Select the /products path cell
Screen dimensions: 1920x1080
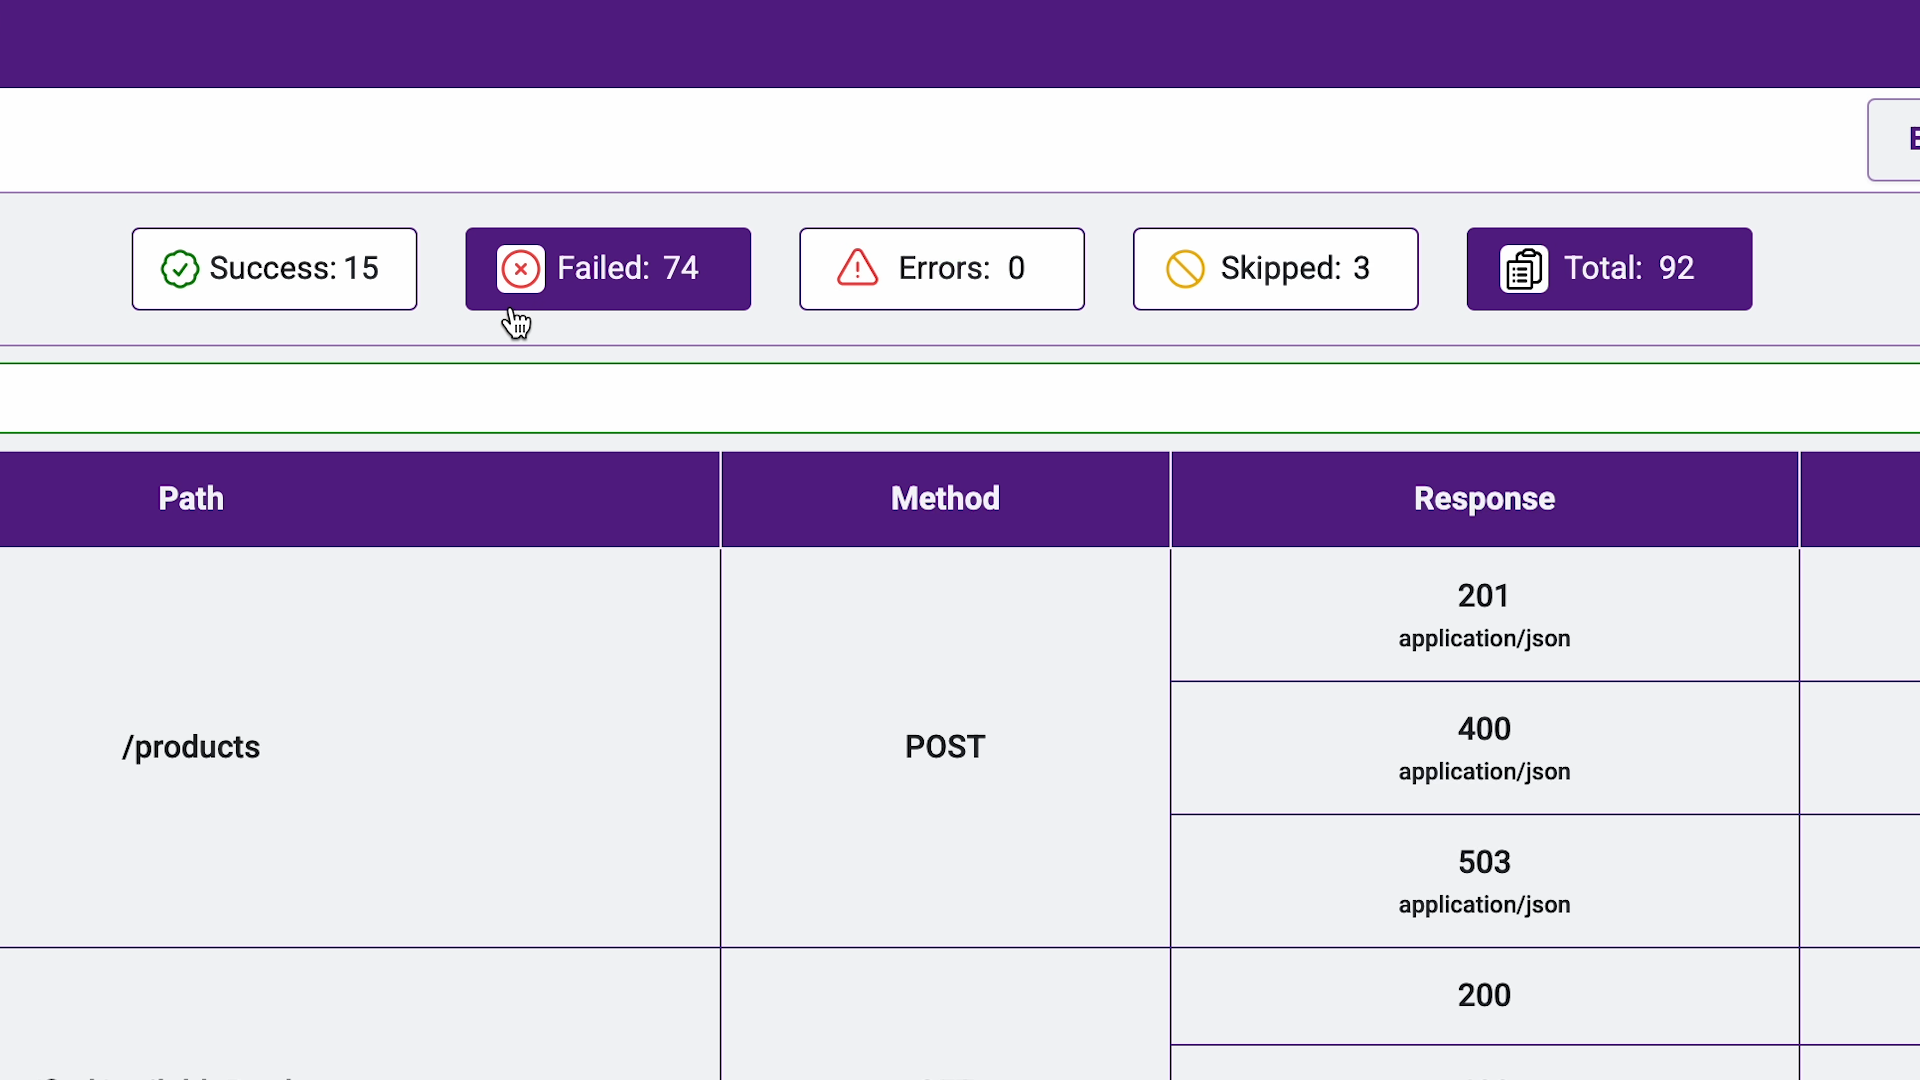click(x=191, y=747)
